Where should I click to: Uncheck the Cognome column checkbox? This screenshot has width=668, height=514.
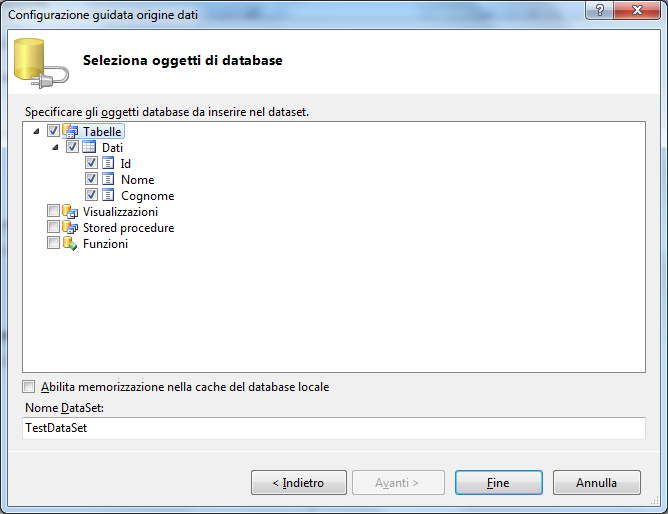[x=91, y=195]
